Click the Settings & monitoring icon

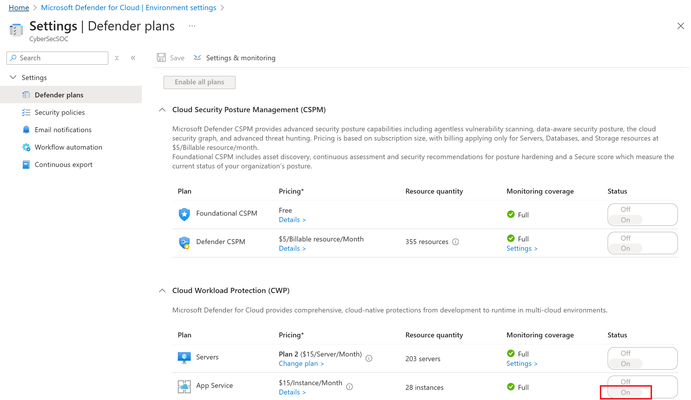tap(197, 58)
